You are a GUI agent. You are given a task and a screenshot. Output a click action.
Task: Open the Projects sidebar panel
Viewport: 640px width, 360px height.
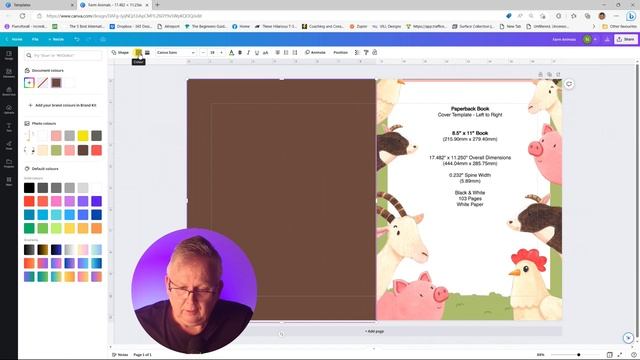(x=9, y=163)
